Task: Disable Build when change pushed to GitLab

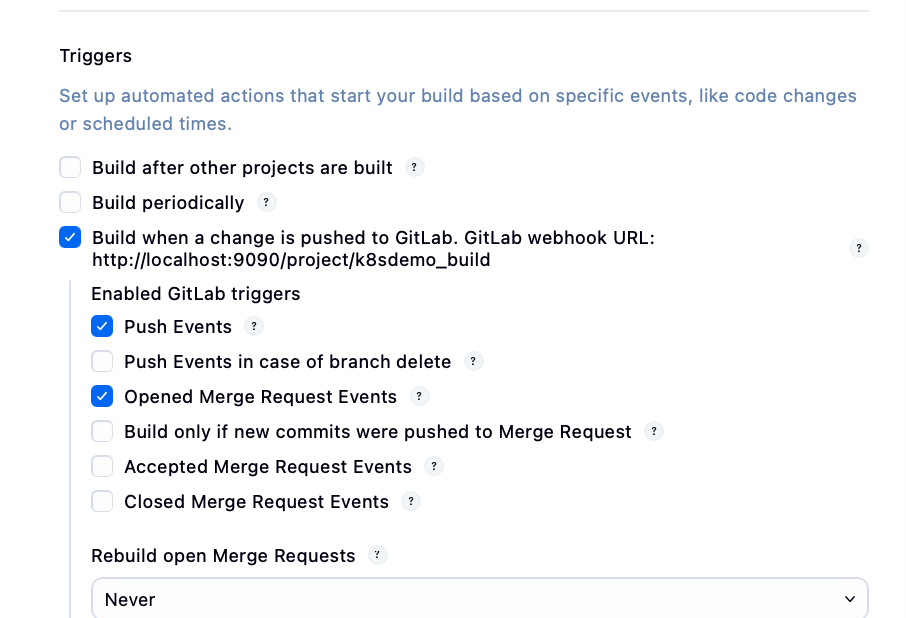Action: tap(70, 238)
